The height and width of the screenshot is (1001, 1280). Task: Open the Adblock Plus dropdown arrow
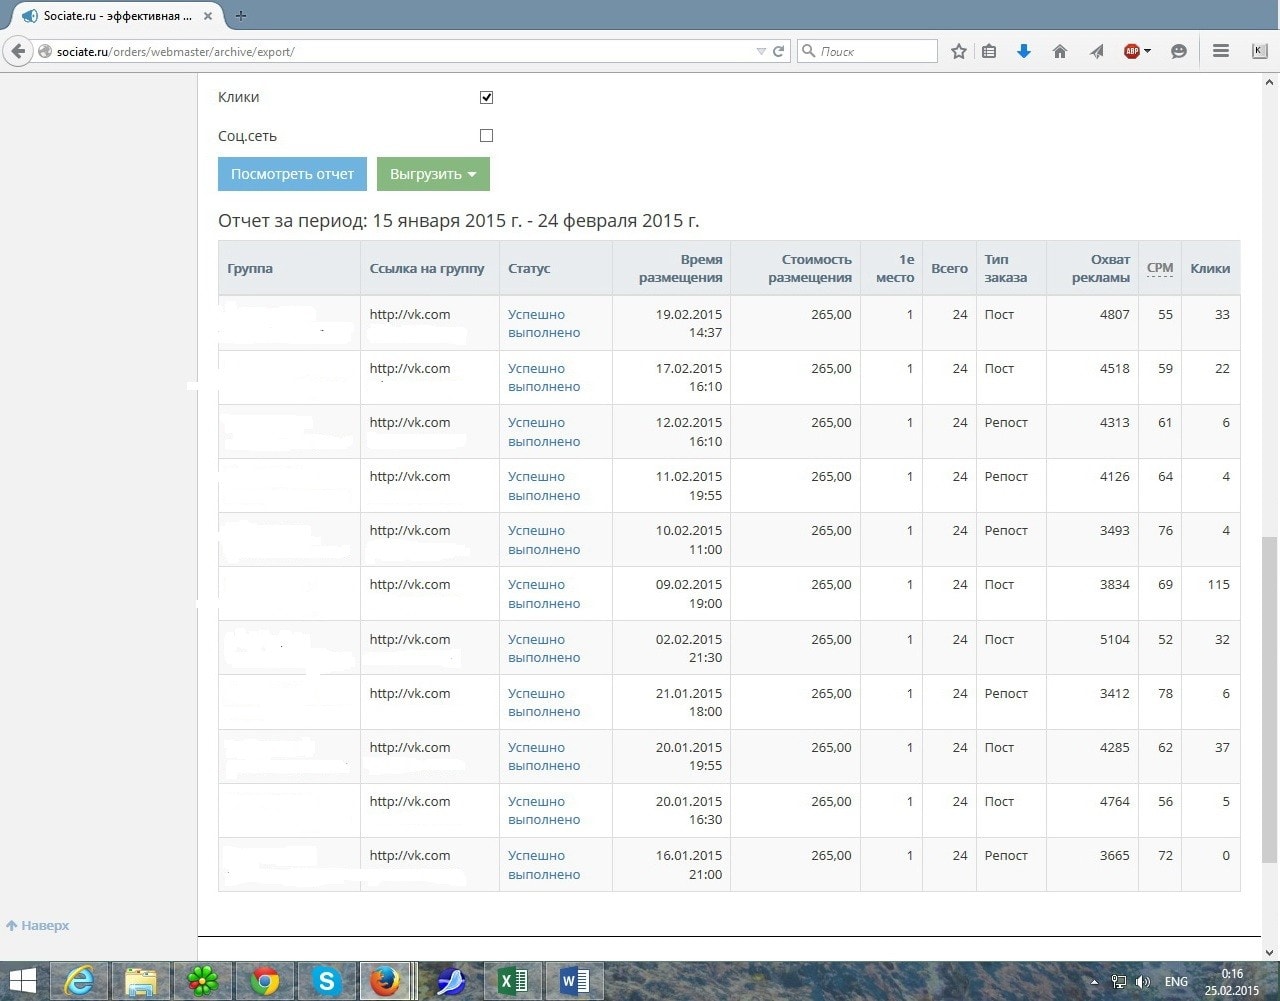[1147, 51]
